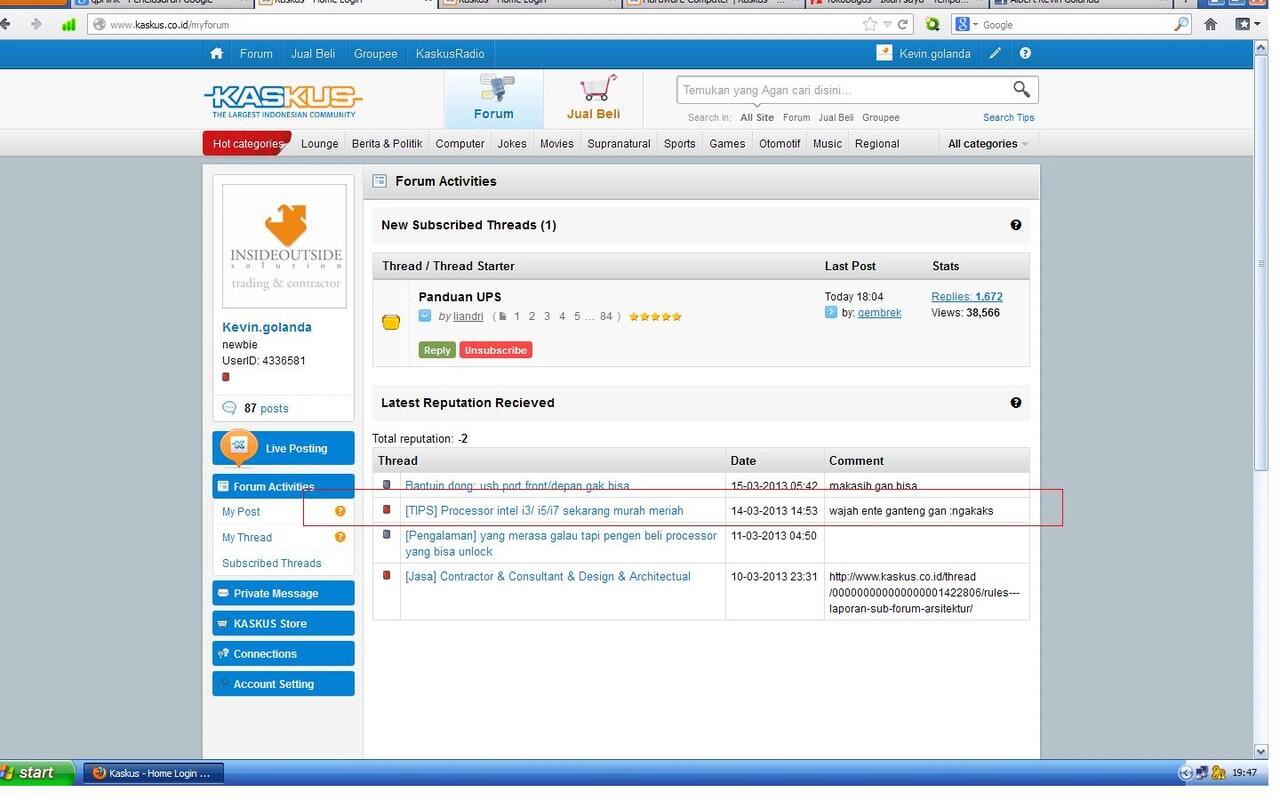1280x800 pixels.
Task: Open help question mark in top bar
Action: [1025, 54]
